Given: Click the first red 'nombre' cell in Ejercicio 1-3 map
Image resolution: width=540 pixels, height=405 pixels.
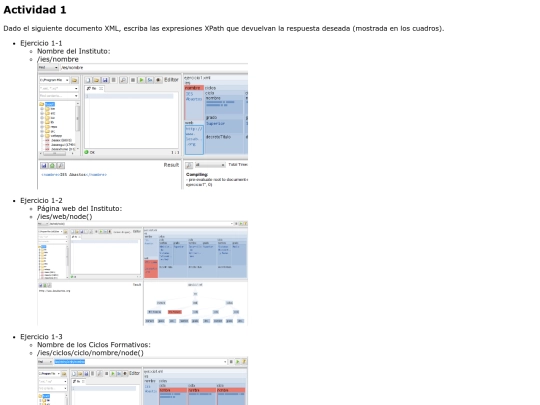Looking at the screenshot, I should [x=173, y=390].
